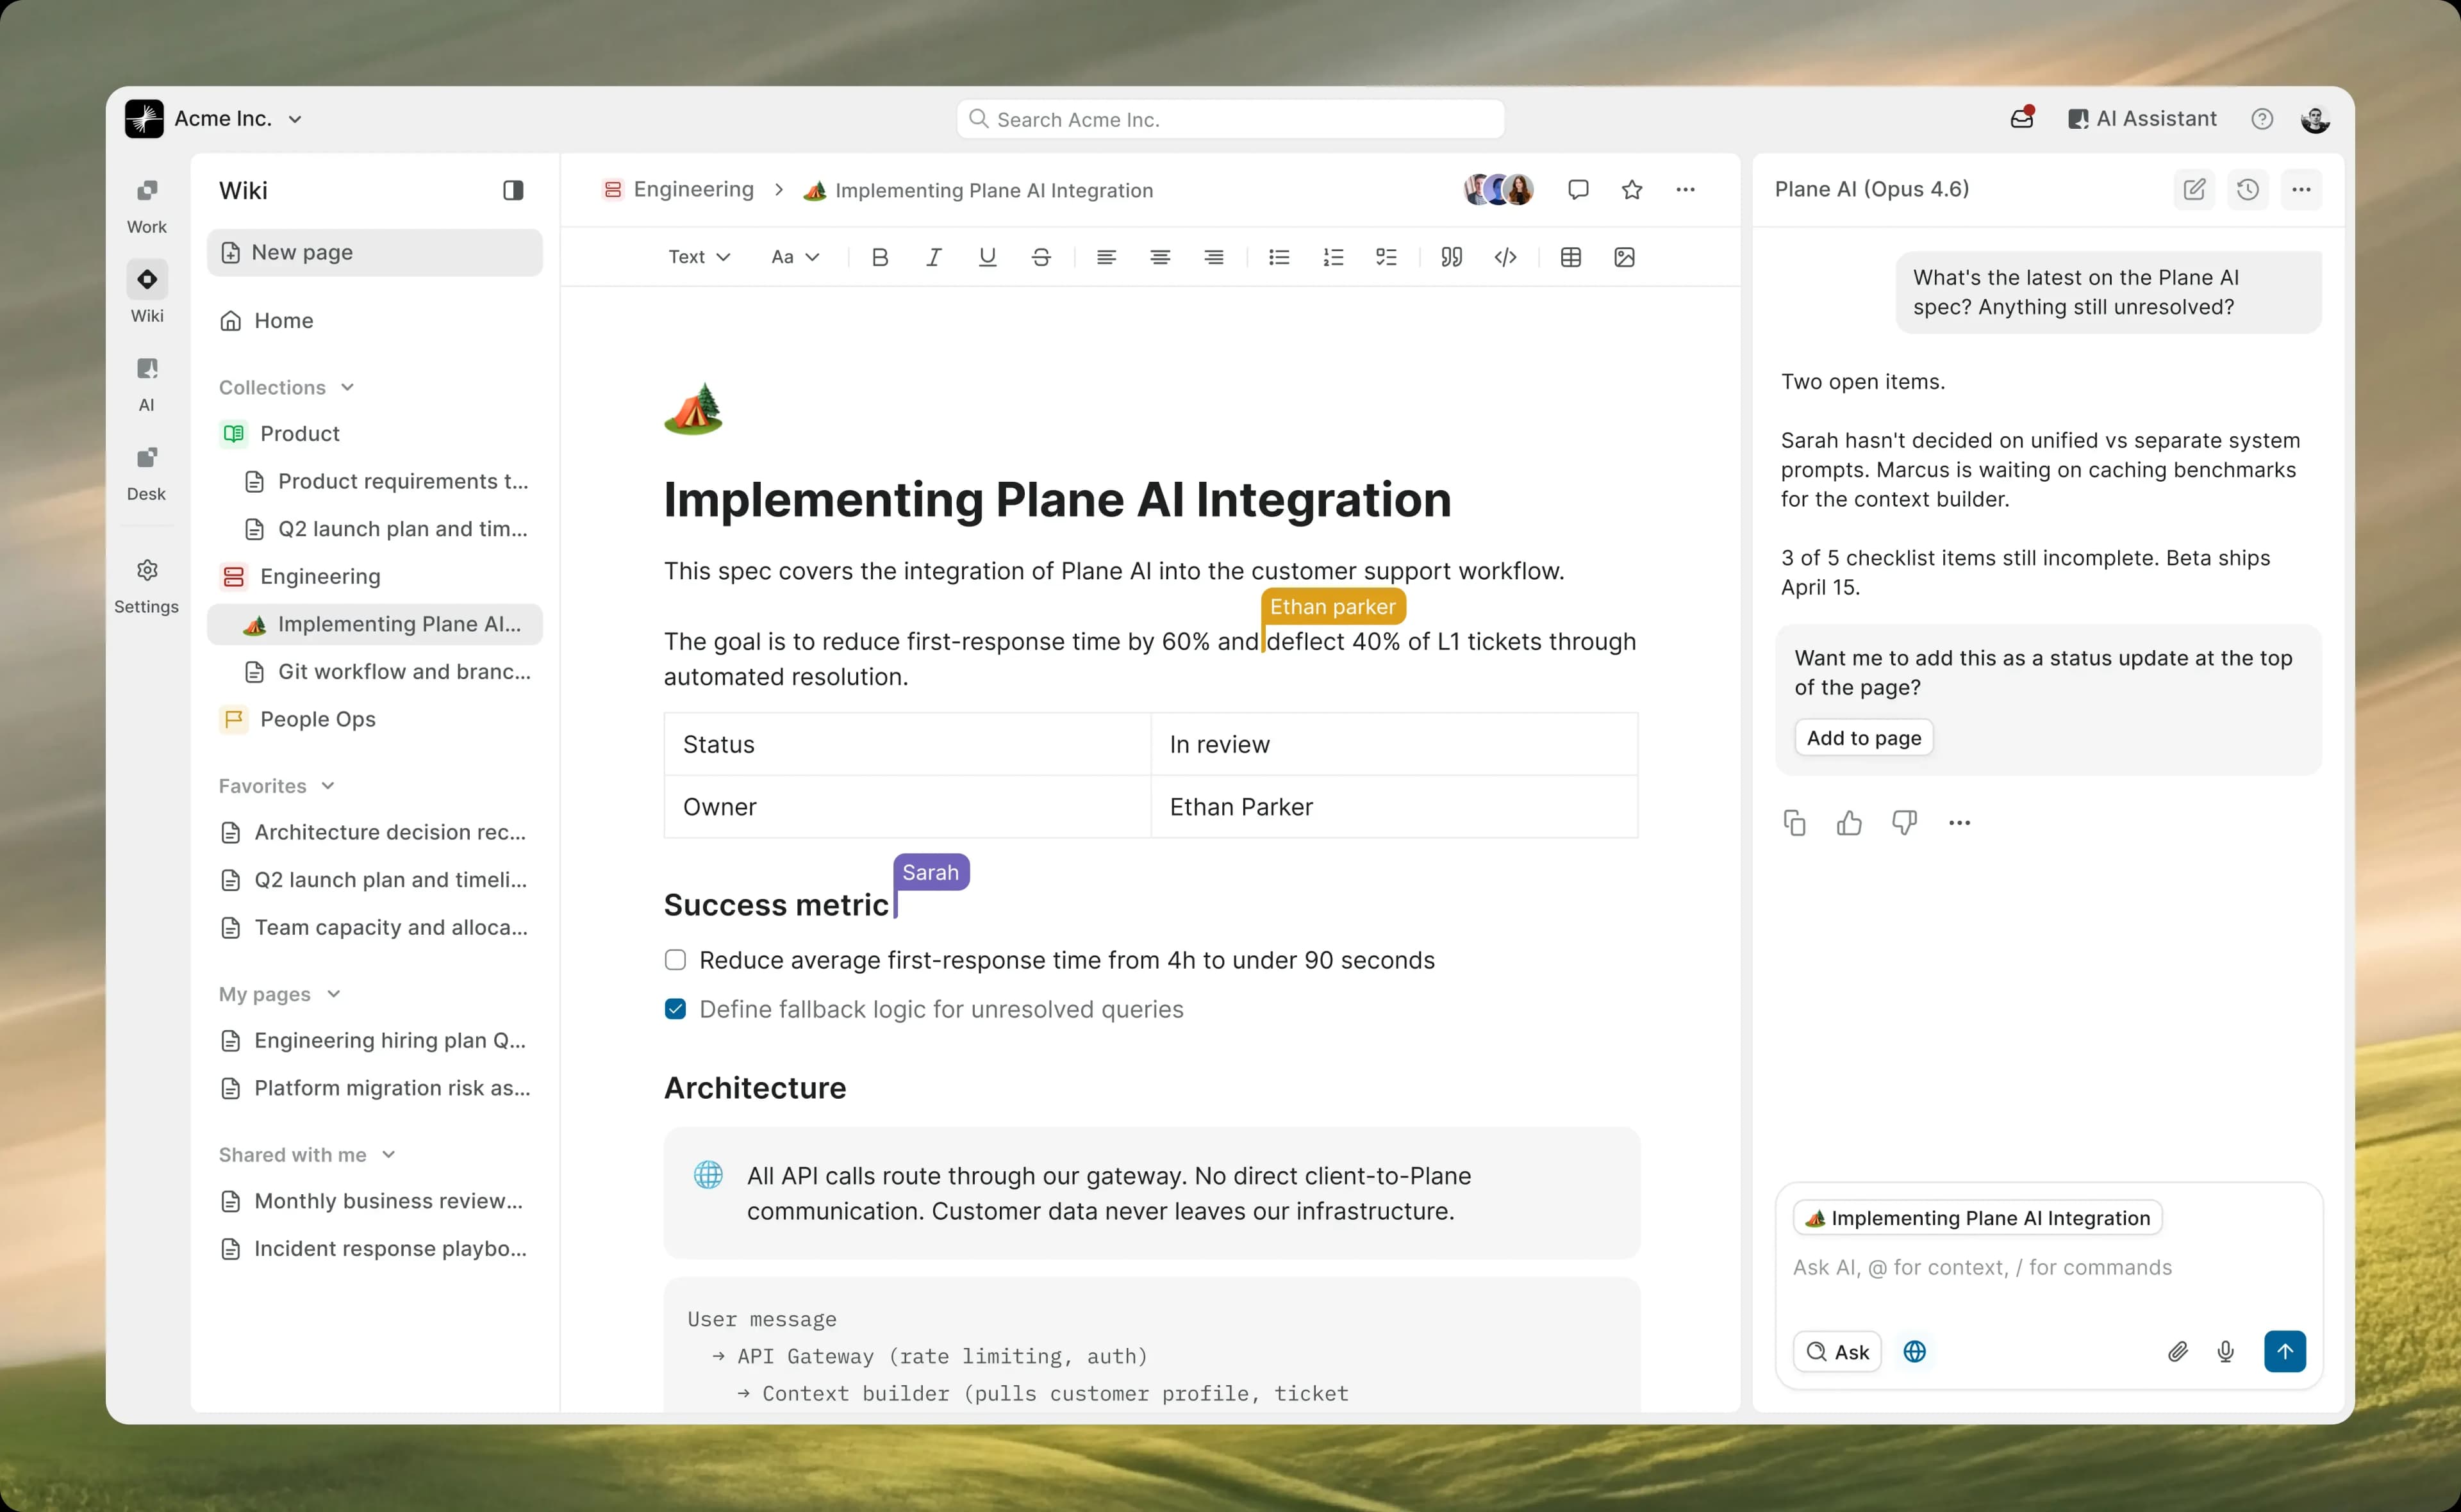Toggle web search in AI chat
The height and width of the screenshot is (1512, 2461).
pyautogui.click(x=1915, y=1352)
